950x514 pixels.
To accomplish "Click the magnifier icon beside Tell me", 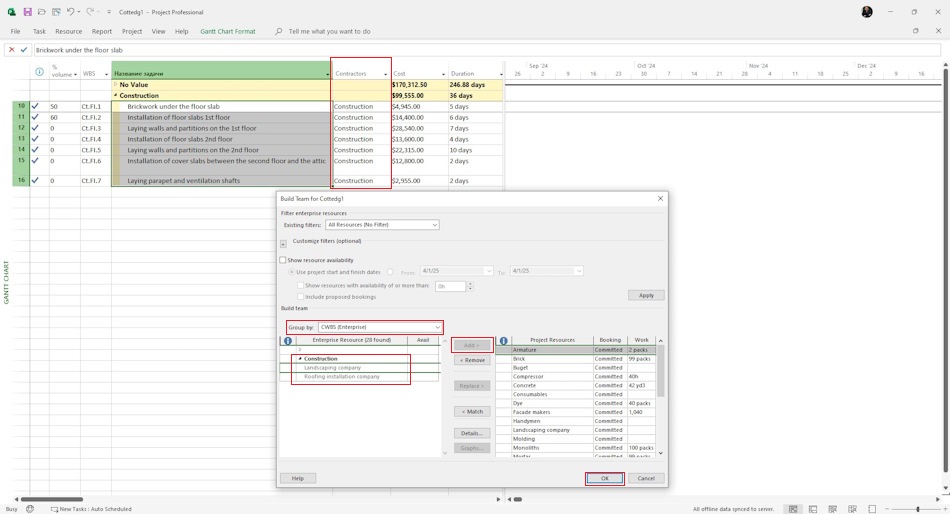I will click(278, 31).
